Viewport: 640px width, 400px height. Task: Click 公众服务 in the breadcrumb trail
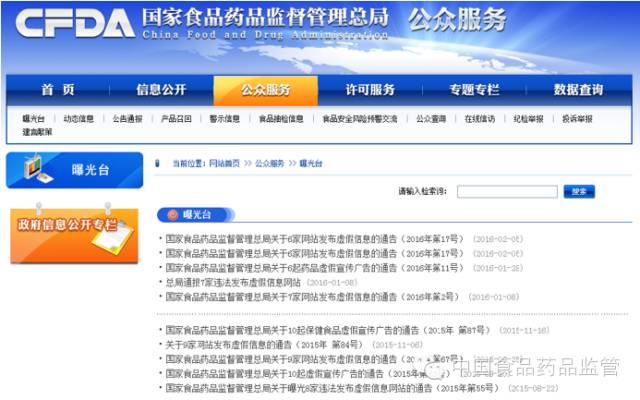coord(269,163)
